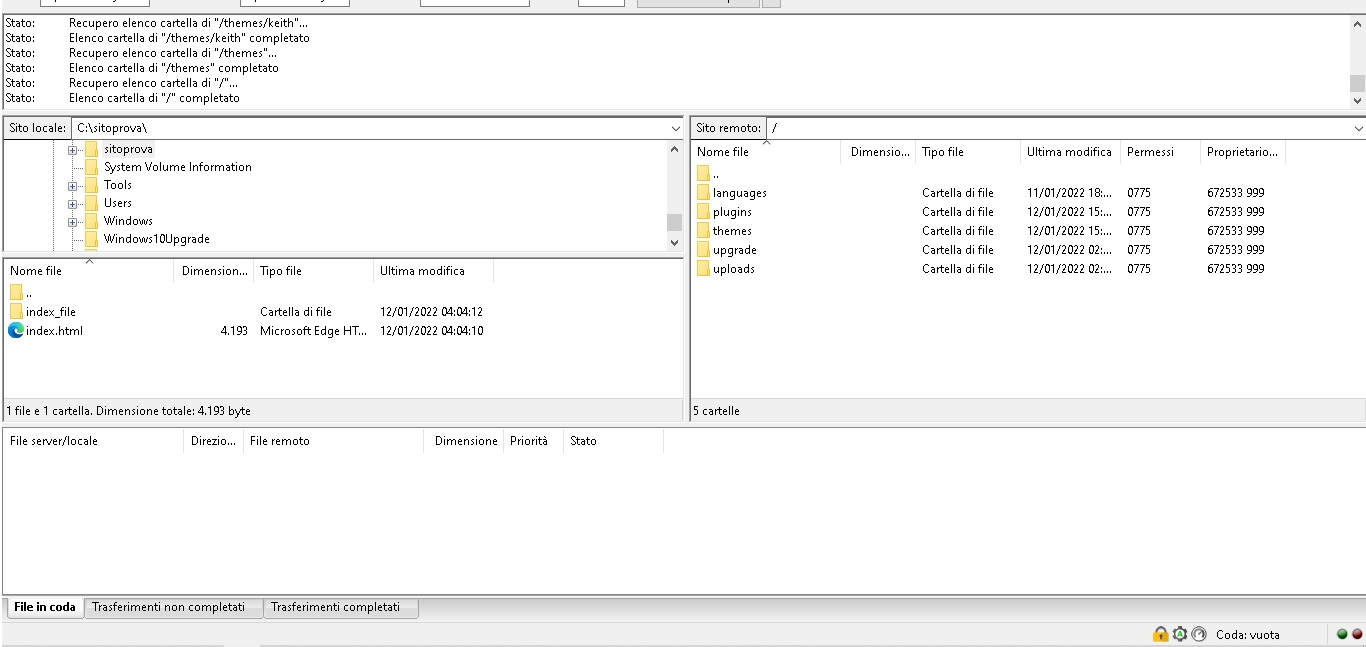Screen dimensions: 1366x647
Task: Click the queue File remoto column header
Action: 333,441
